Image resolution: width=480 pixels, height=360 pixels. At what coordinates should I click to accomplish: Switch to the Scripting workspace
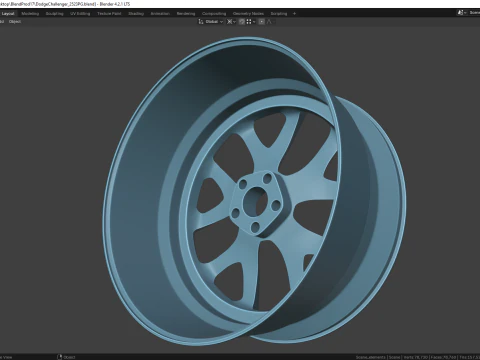click(279, 14)
